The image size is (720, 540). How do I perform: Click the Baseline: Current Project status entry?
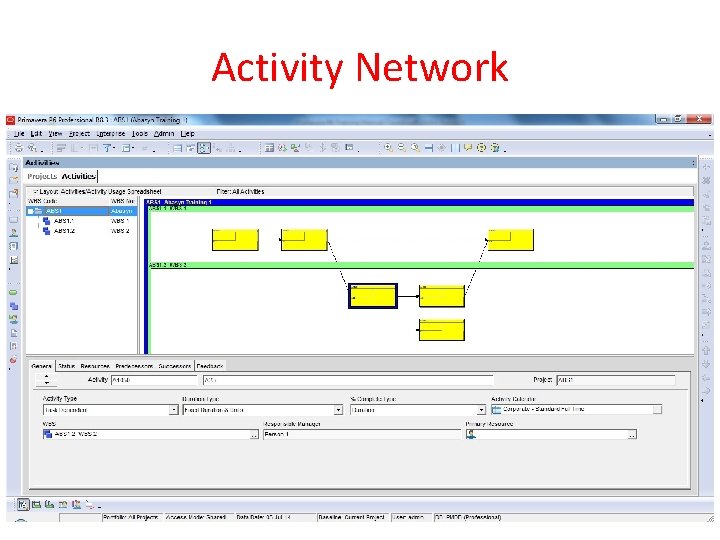[x=352, y=518]
